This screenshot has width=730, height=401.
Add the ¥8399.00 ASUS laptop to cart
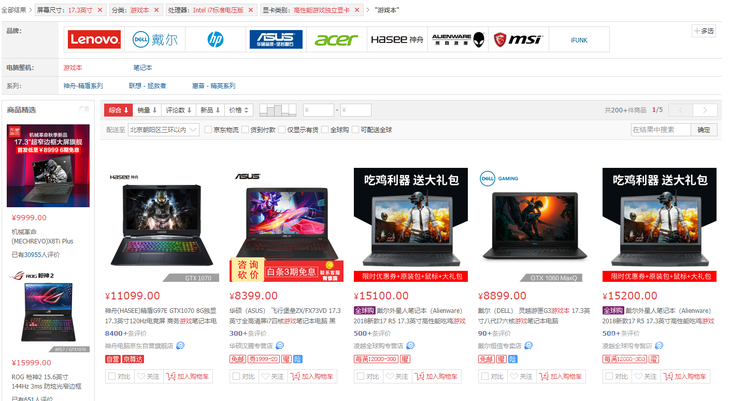coord(312,376)
